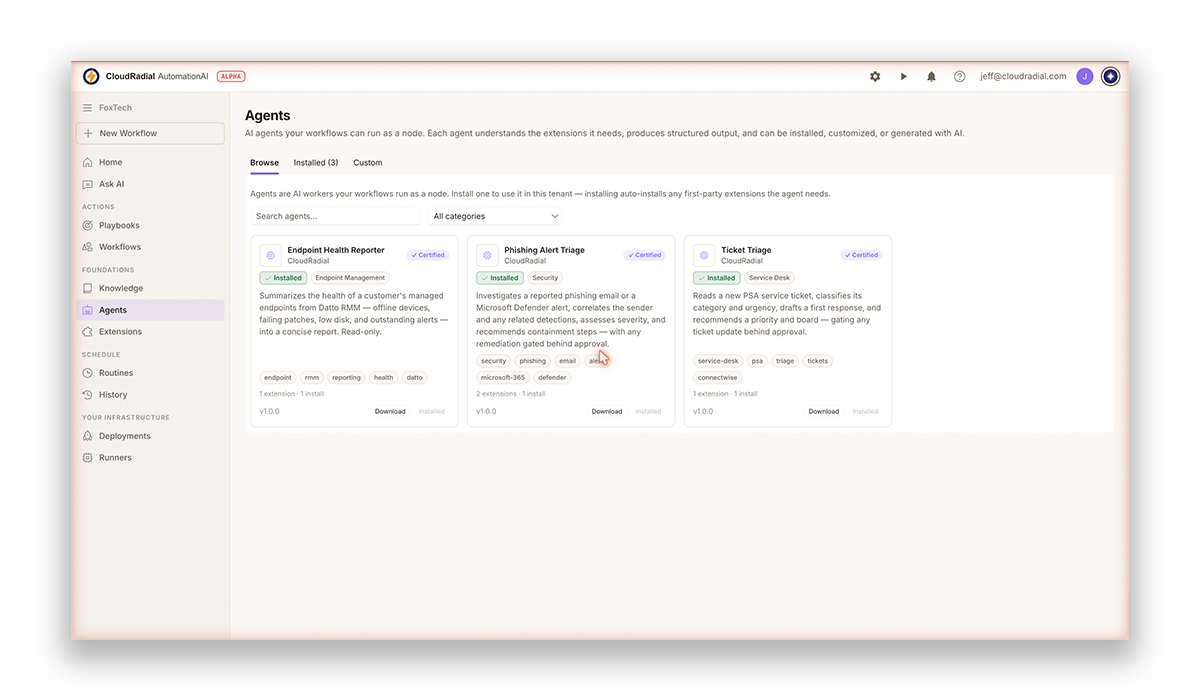
Task: Click the phishing tag on Phishing Alert Triage
Action: pyautogui.click(x=533, y=361)
